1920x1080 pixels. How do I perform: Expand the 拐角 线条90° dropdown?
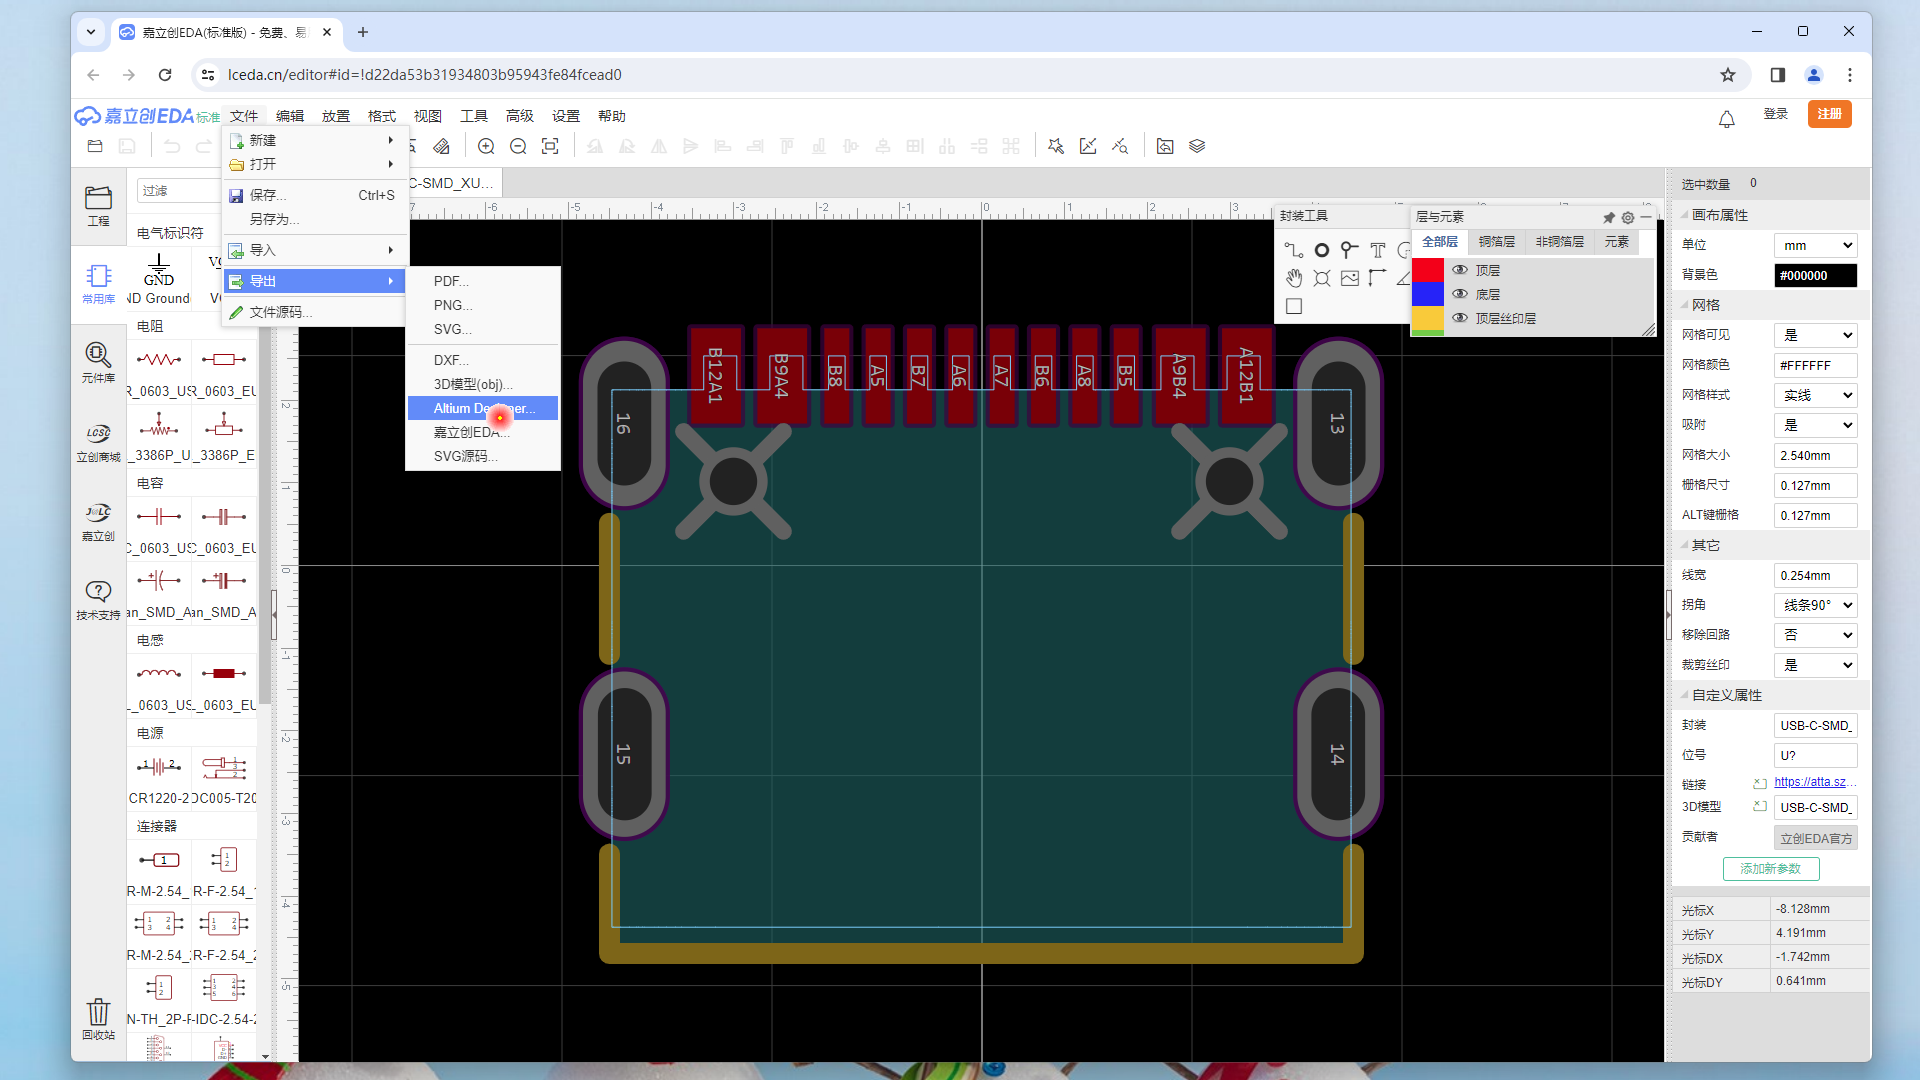coord(1815,605)
